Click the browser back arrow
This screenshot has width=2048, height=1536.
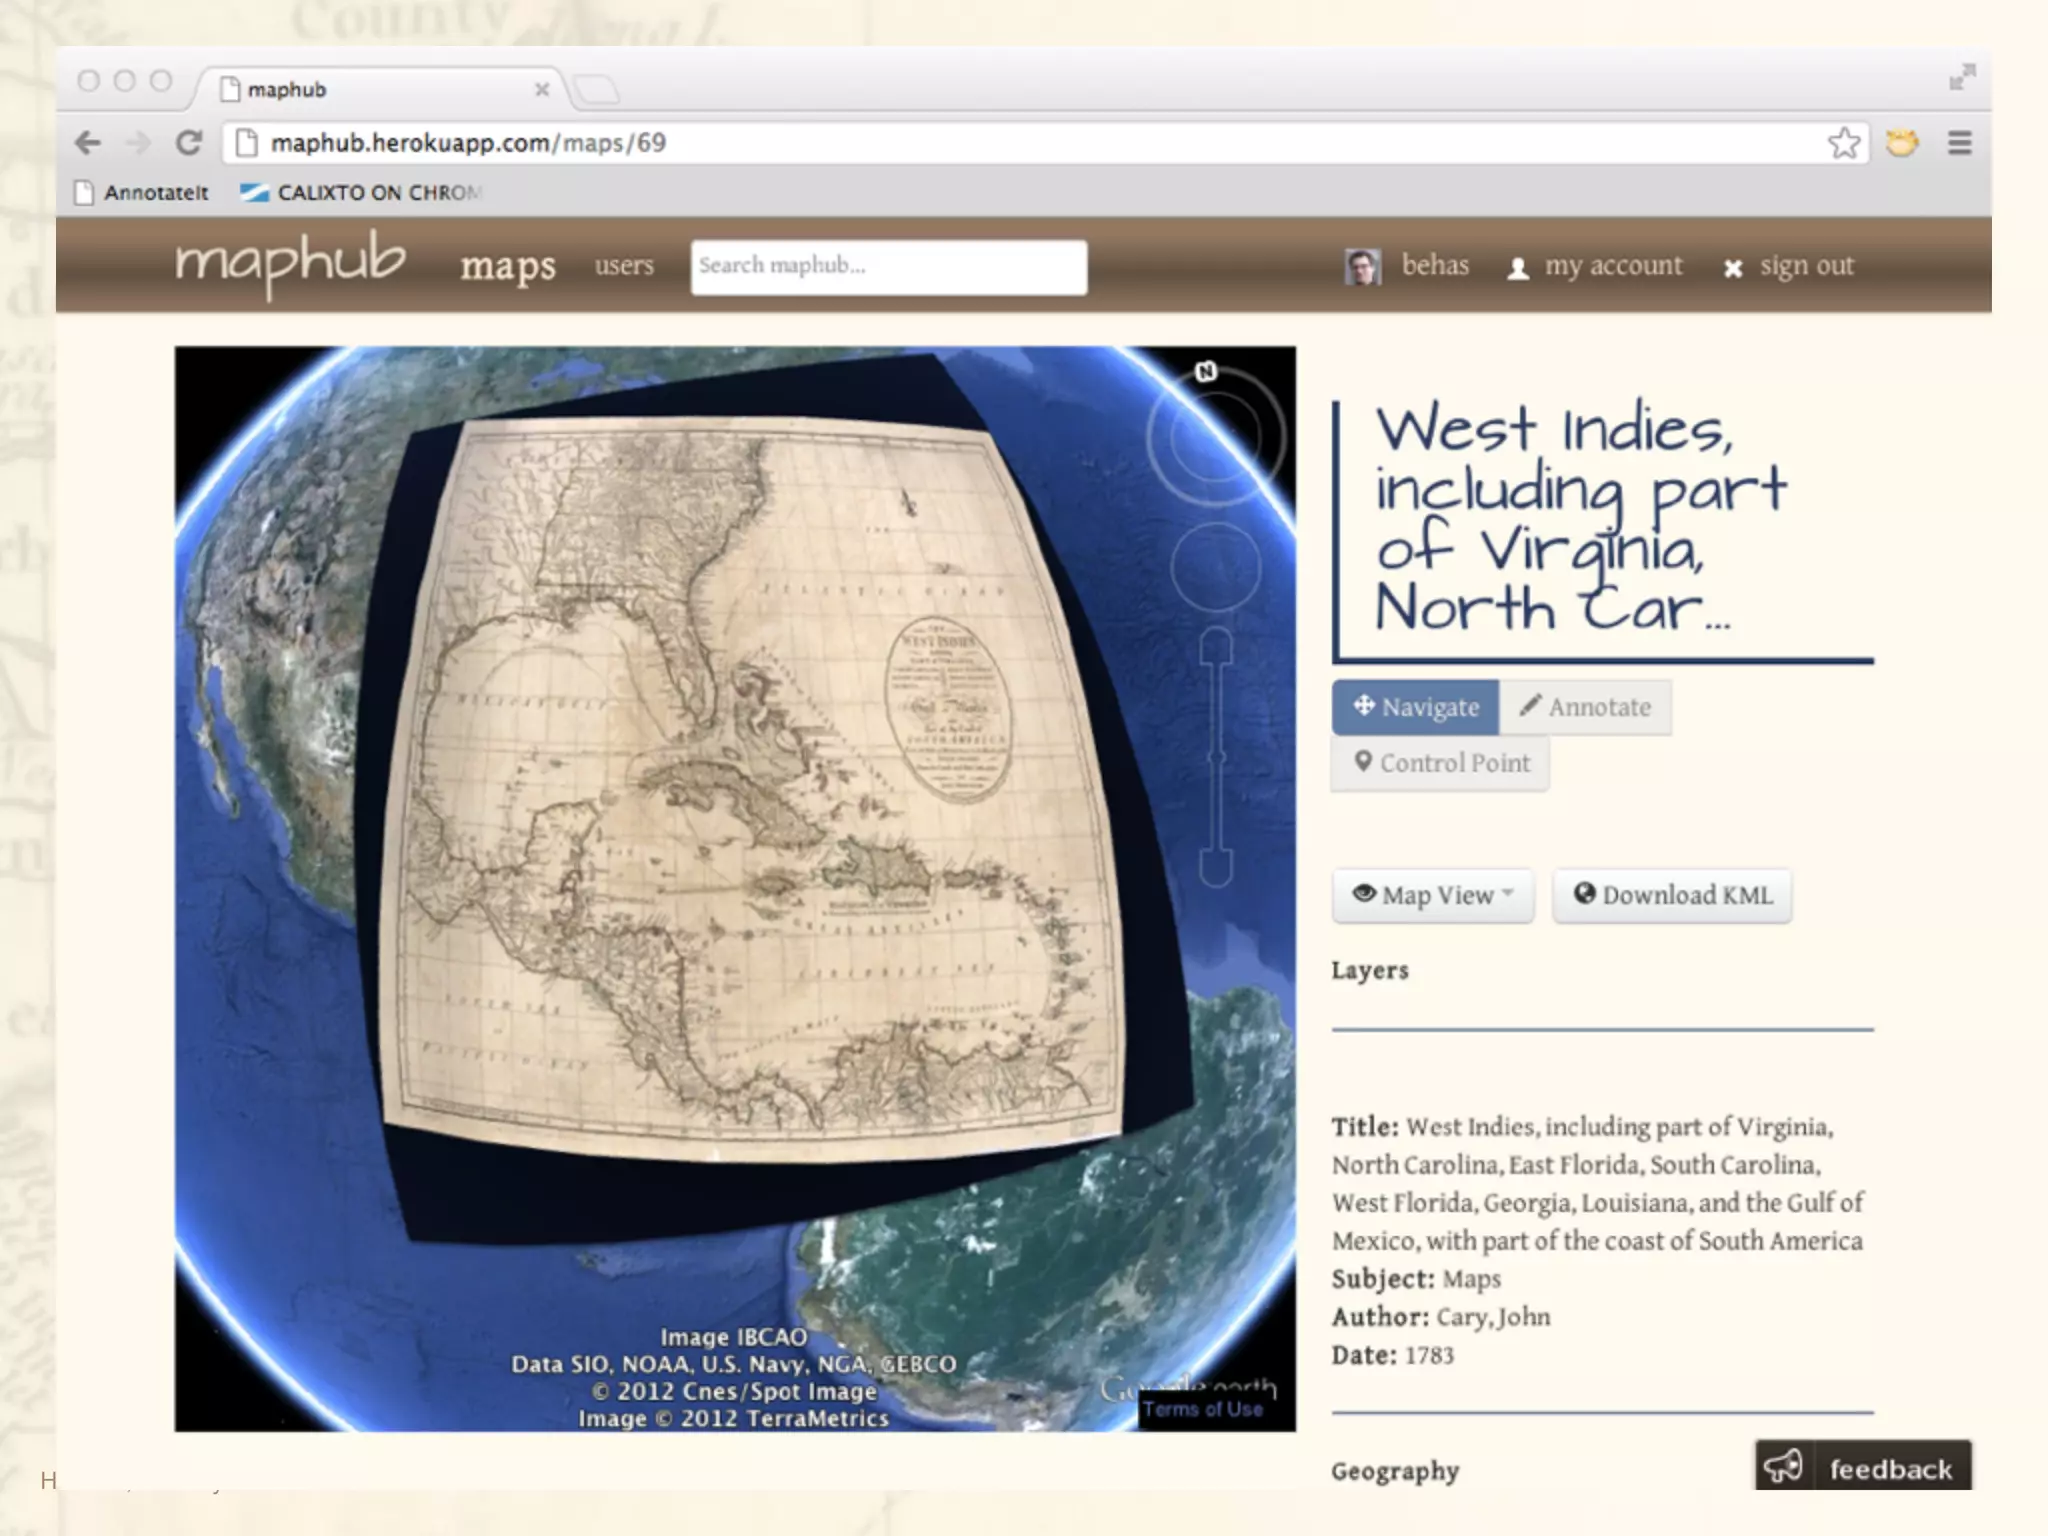click(x=88, y=143)
